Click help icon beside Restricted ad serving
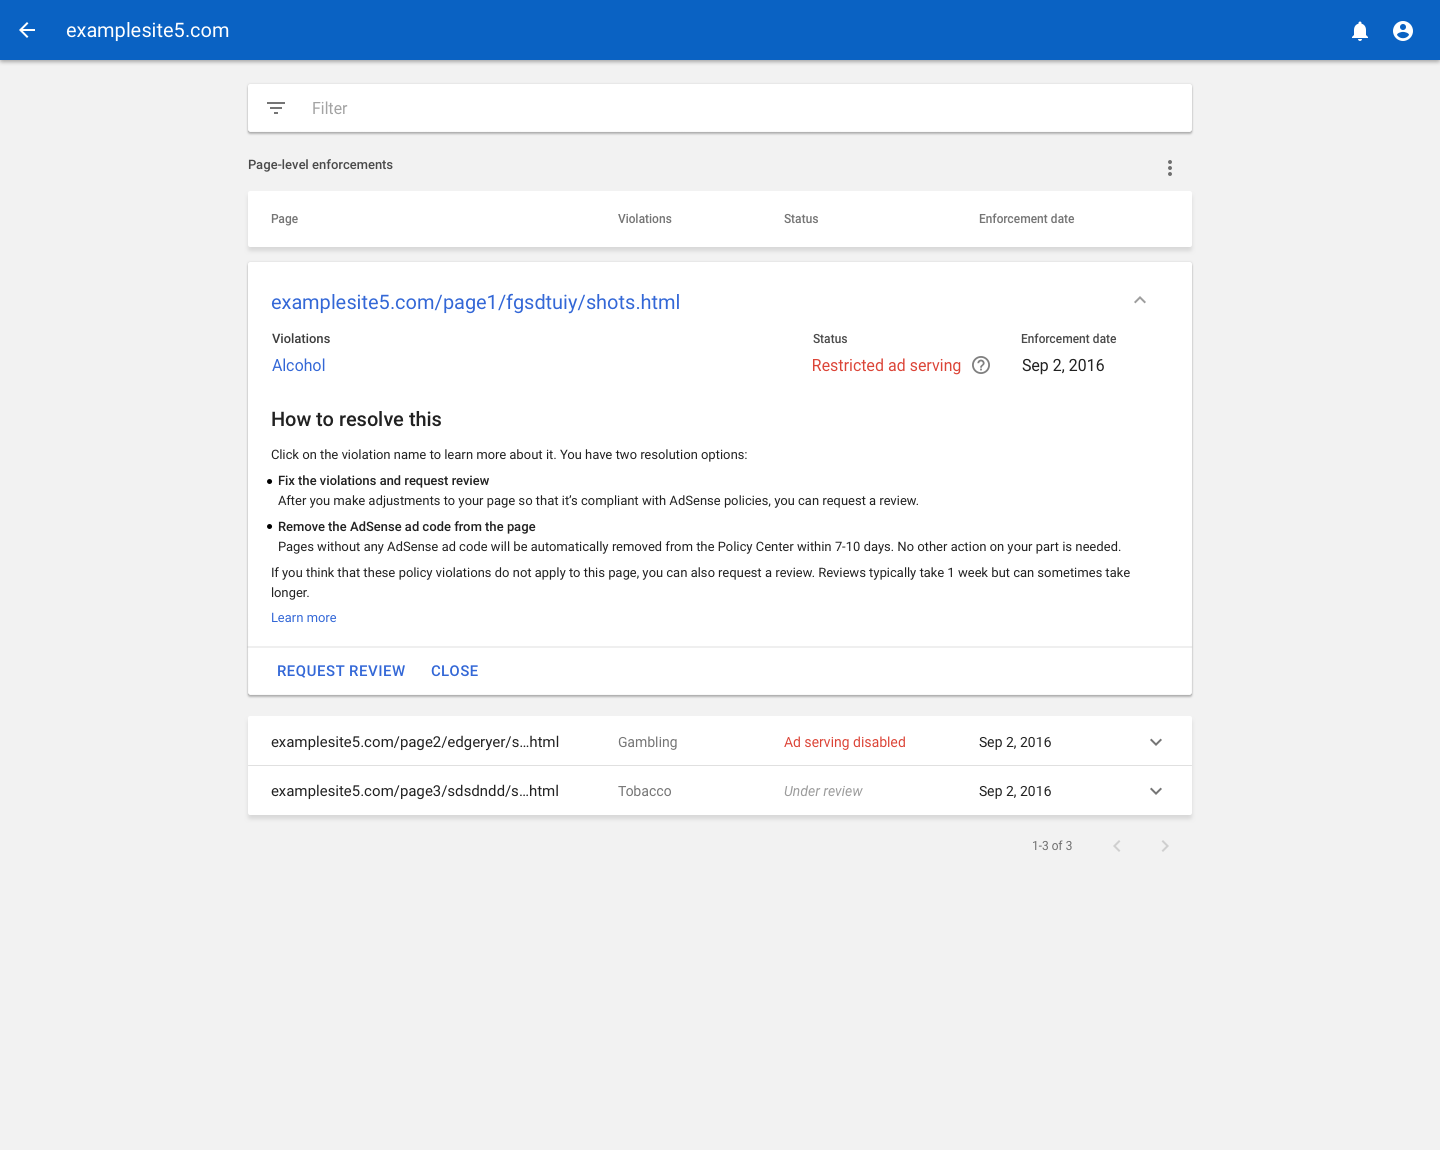1440x1150 pixels. click(981, 365)
